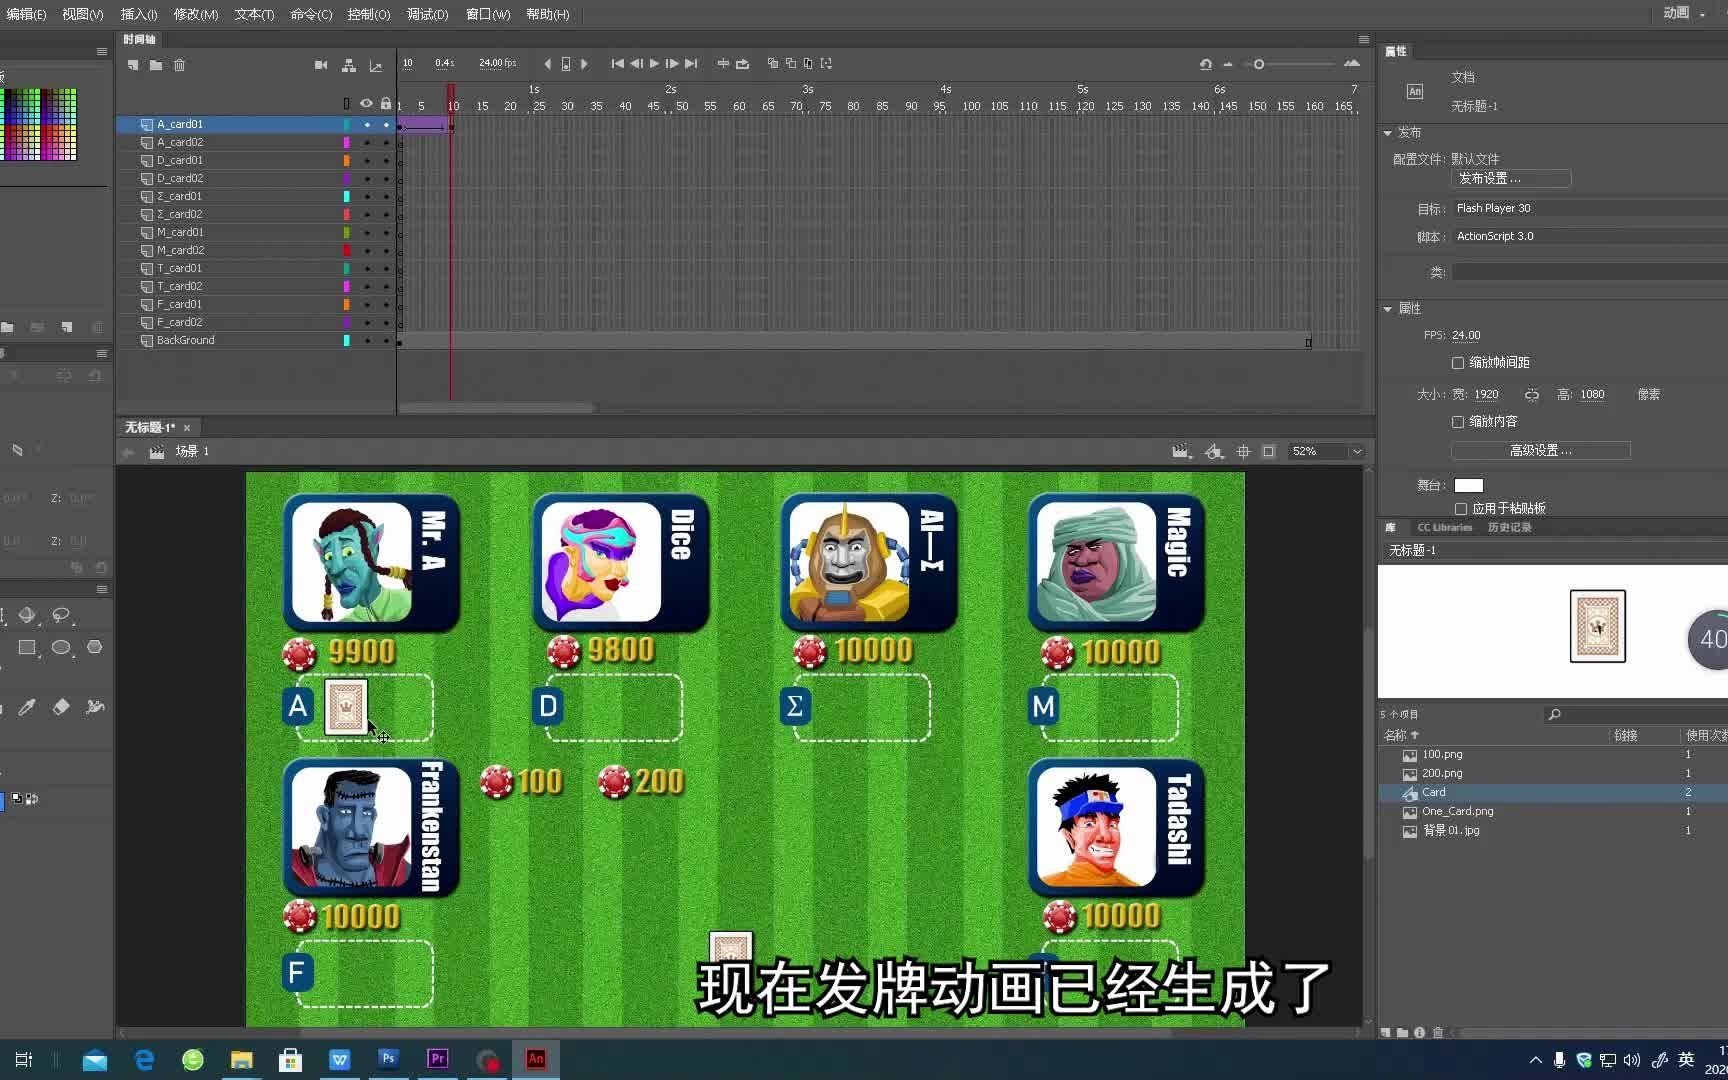This screenshot has height=1080, width=1728.
Task: Toggle visibility of the A_card01 layer
Action: [366, 124]
